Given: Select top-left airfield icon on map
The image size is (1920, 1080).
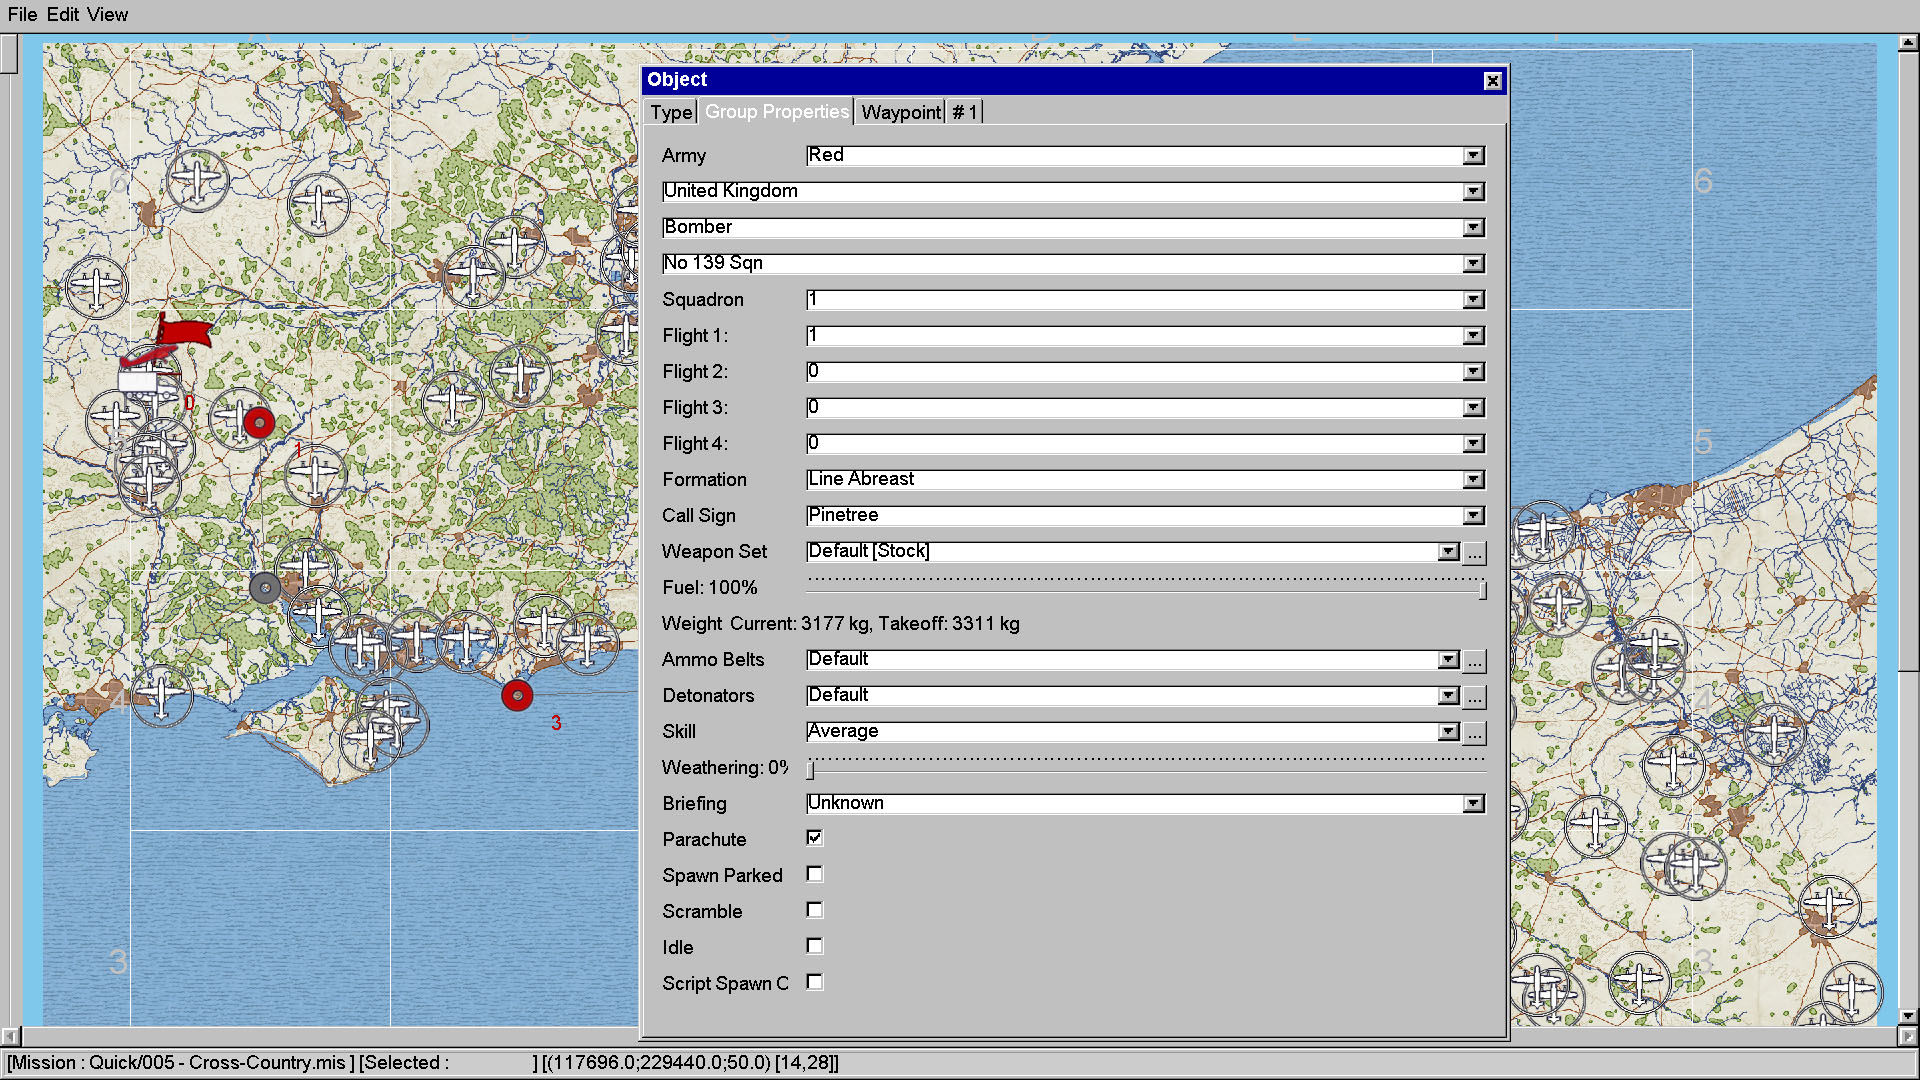Looking at the screenshot, I should [x=197, y=180].
